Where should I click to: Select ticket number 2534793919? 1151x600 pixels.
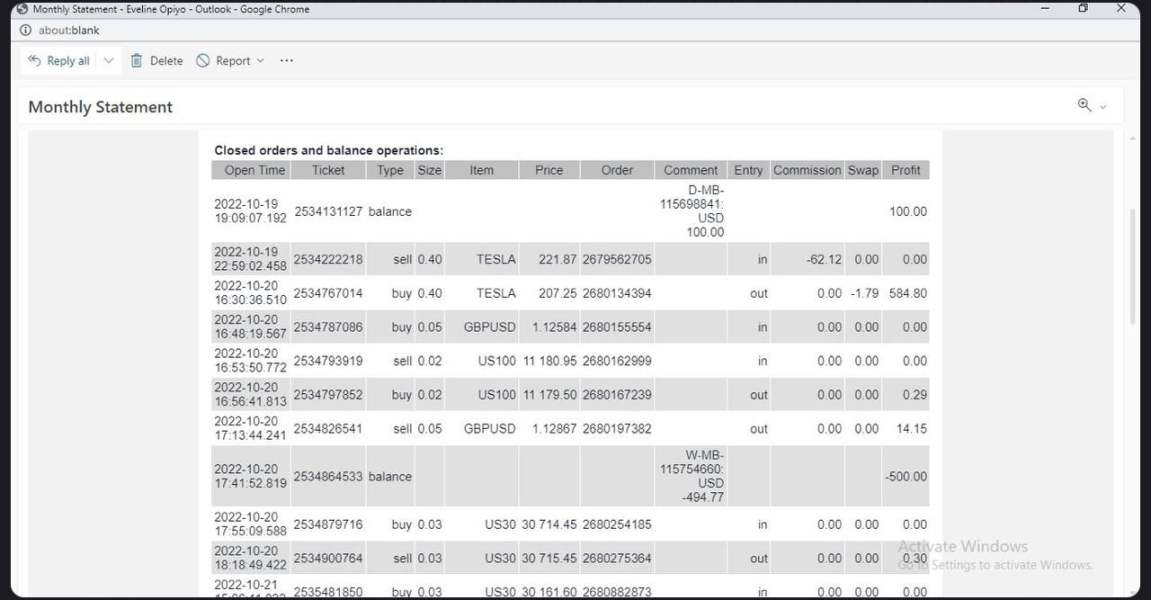pyautogui.click(x=328, y=361)
